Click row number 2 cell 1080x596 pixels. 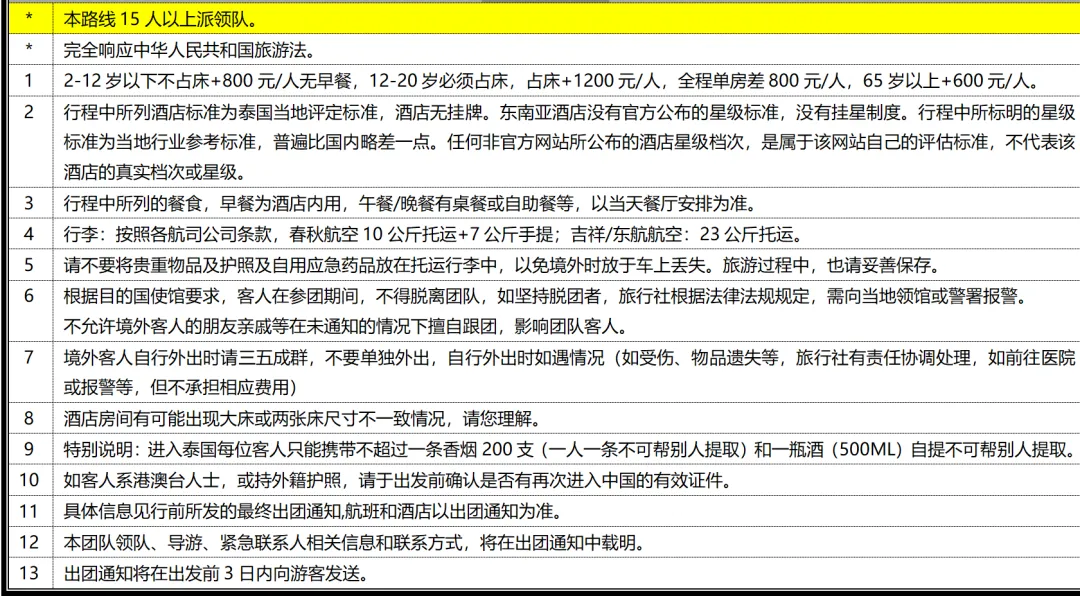[30, 141]
